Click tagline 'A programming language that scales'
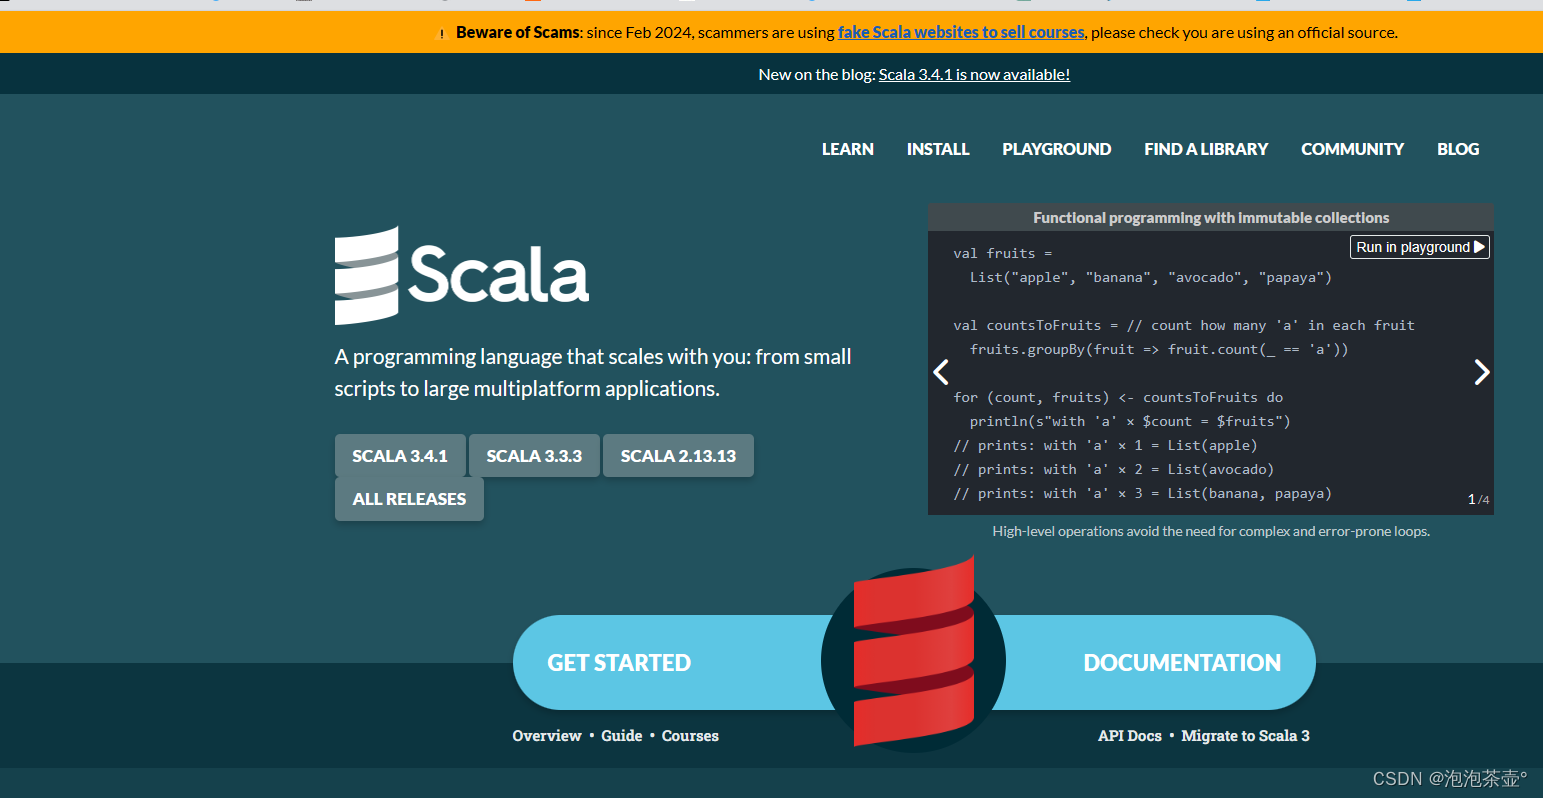The width and height of the screenshot is (1543, 798). (593, 373)
